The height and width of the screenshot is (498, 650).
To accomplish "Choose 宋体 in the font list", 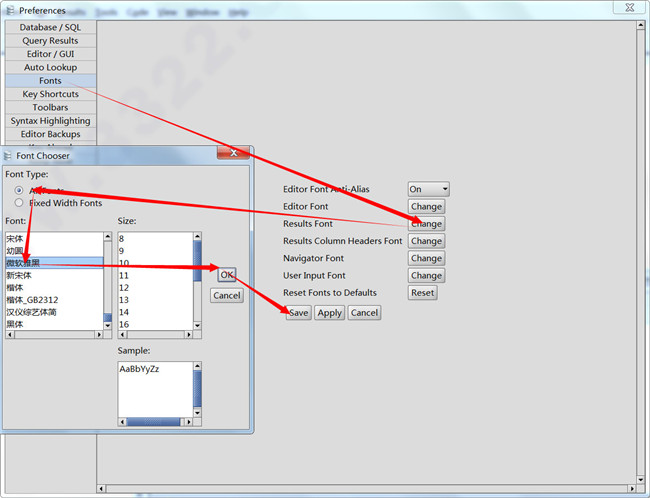I will click(x=54, y=239).
